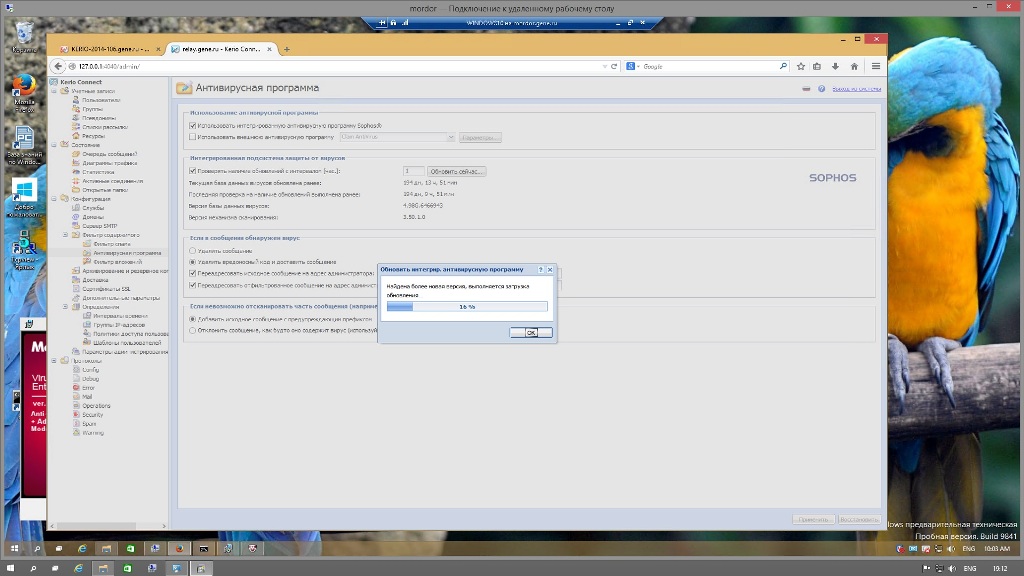1024x576 pixels.
Task: Click the Firefox home icon
Action: tap(853, 66)
